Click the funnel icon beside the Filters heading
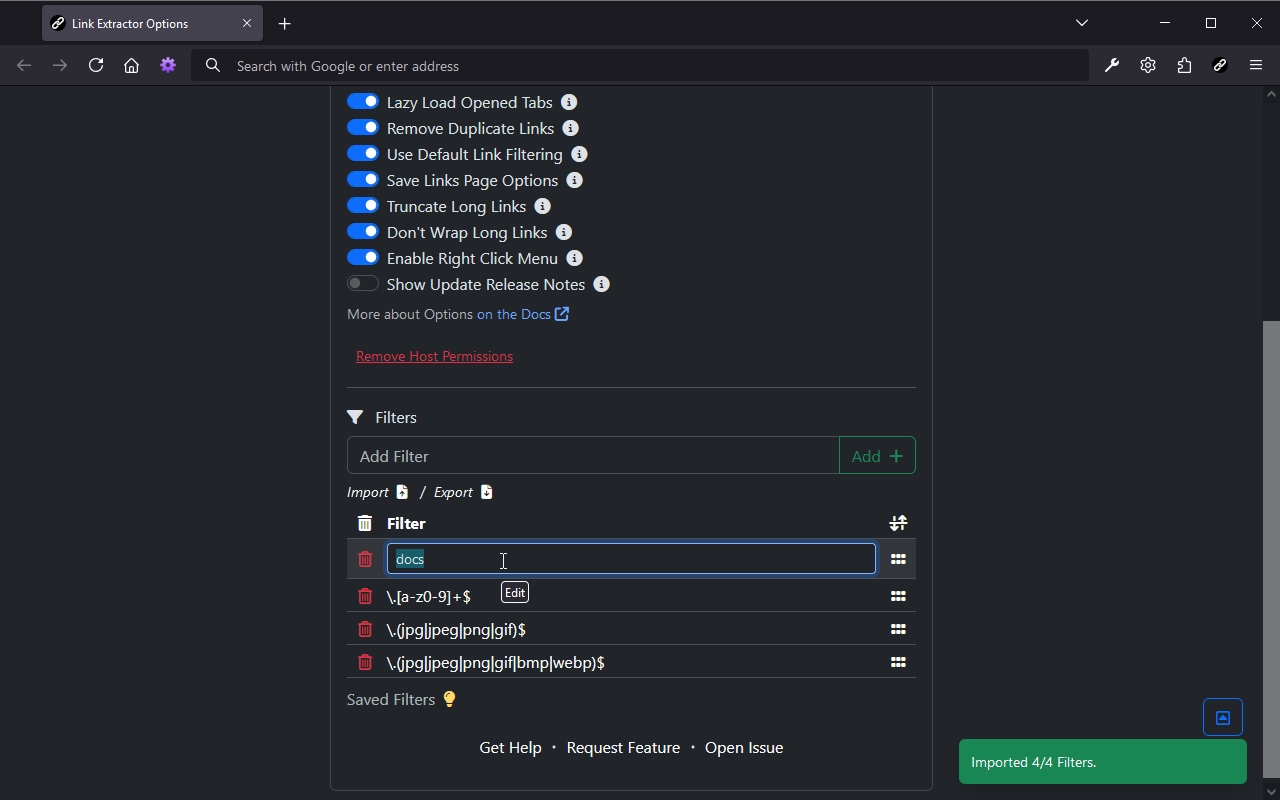 pyautogui.click(x=355, y=417)
